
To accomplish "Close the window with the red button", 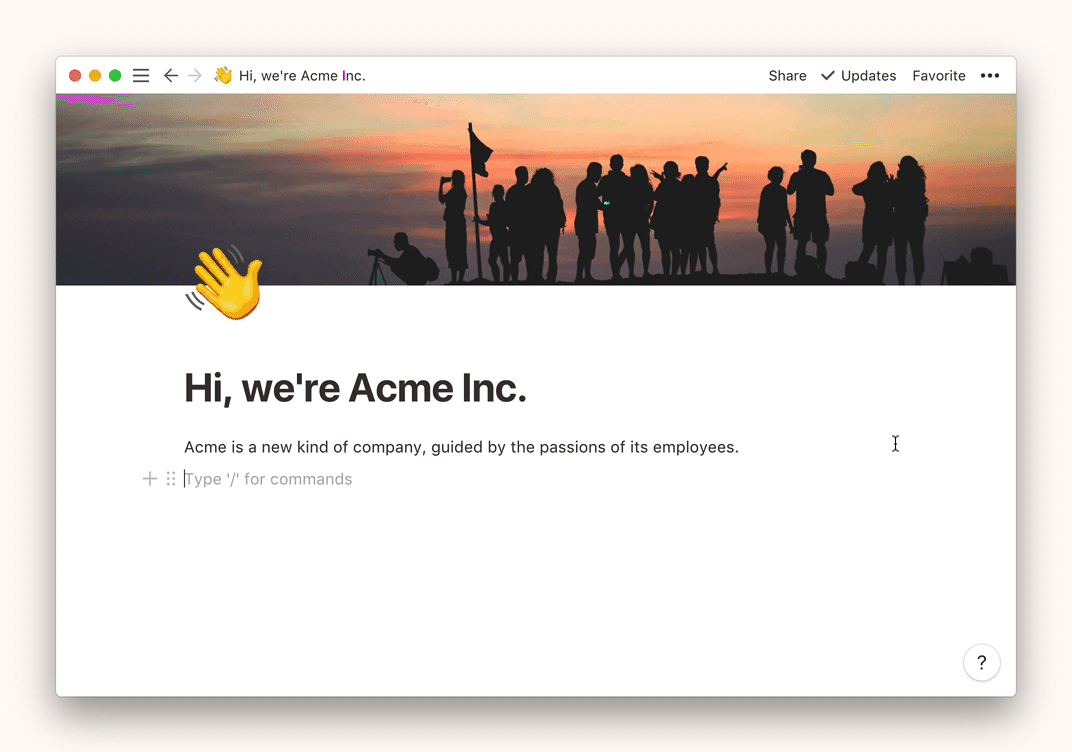I will [75, 76].
